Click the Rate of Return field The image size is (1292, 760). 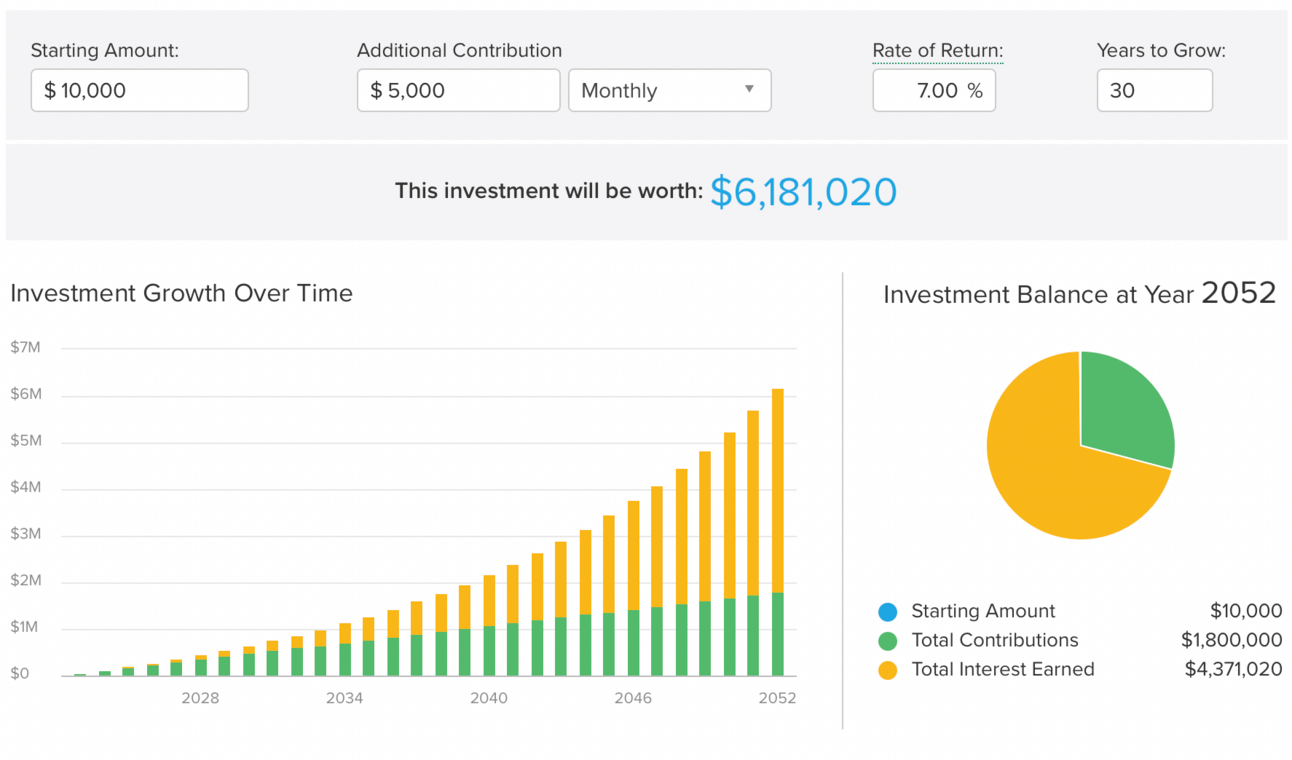point(933,91)
